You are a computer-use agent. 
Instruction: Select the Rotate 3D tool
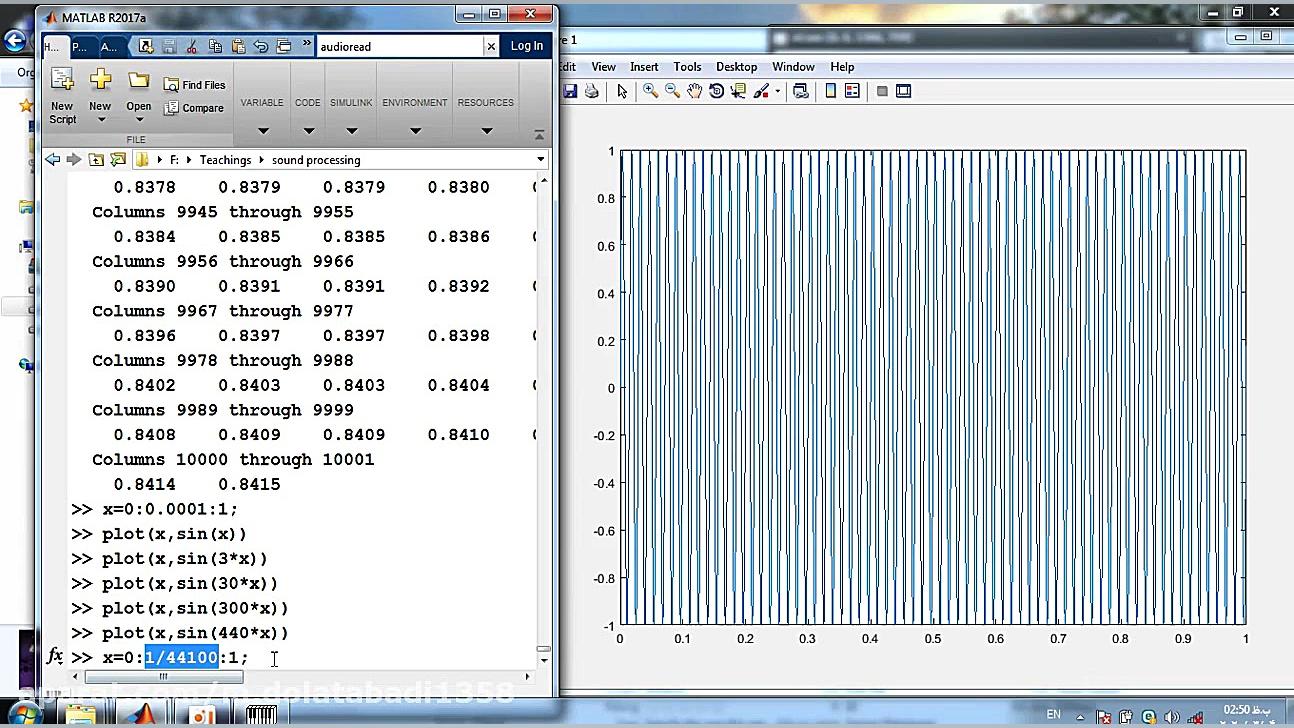pos(716,91)
